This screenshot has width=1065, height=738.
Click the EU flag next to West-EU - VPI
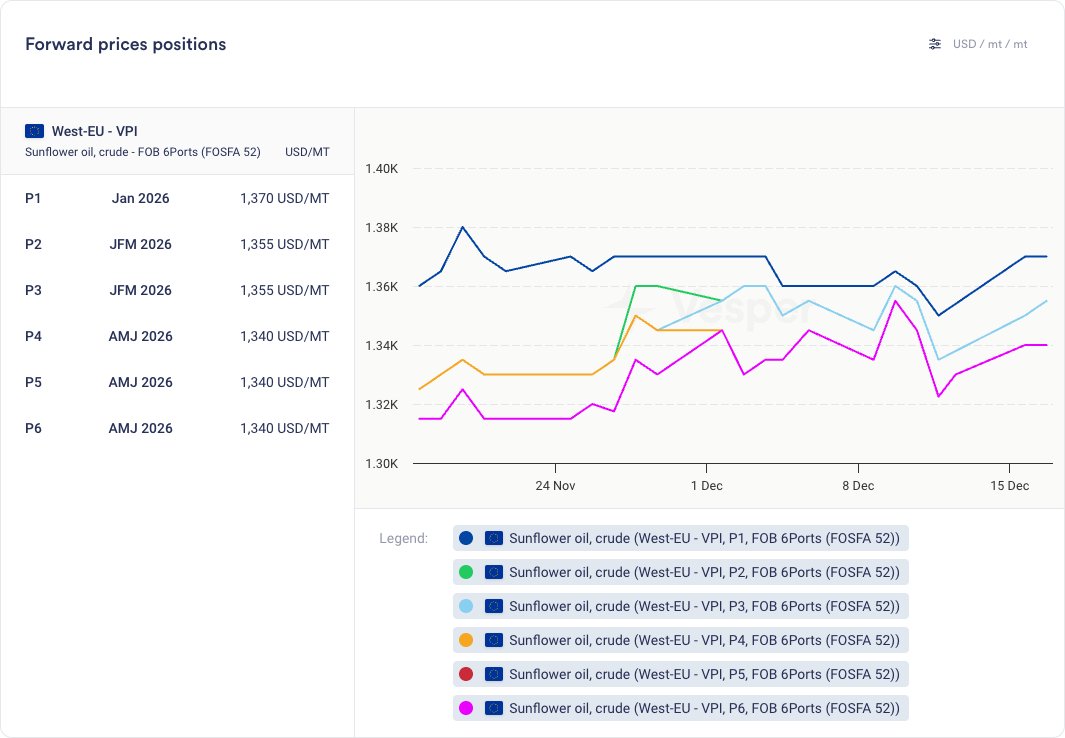pos(35,131)
